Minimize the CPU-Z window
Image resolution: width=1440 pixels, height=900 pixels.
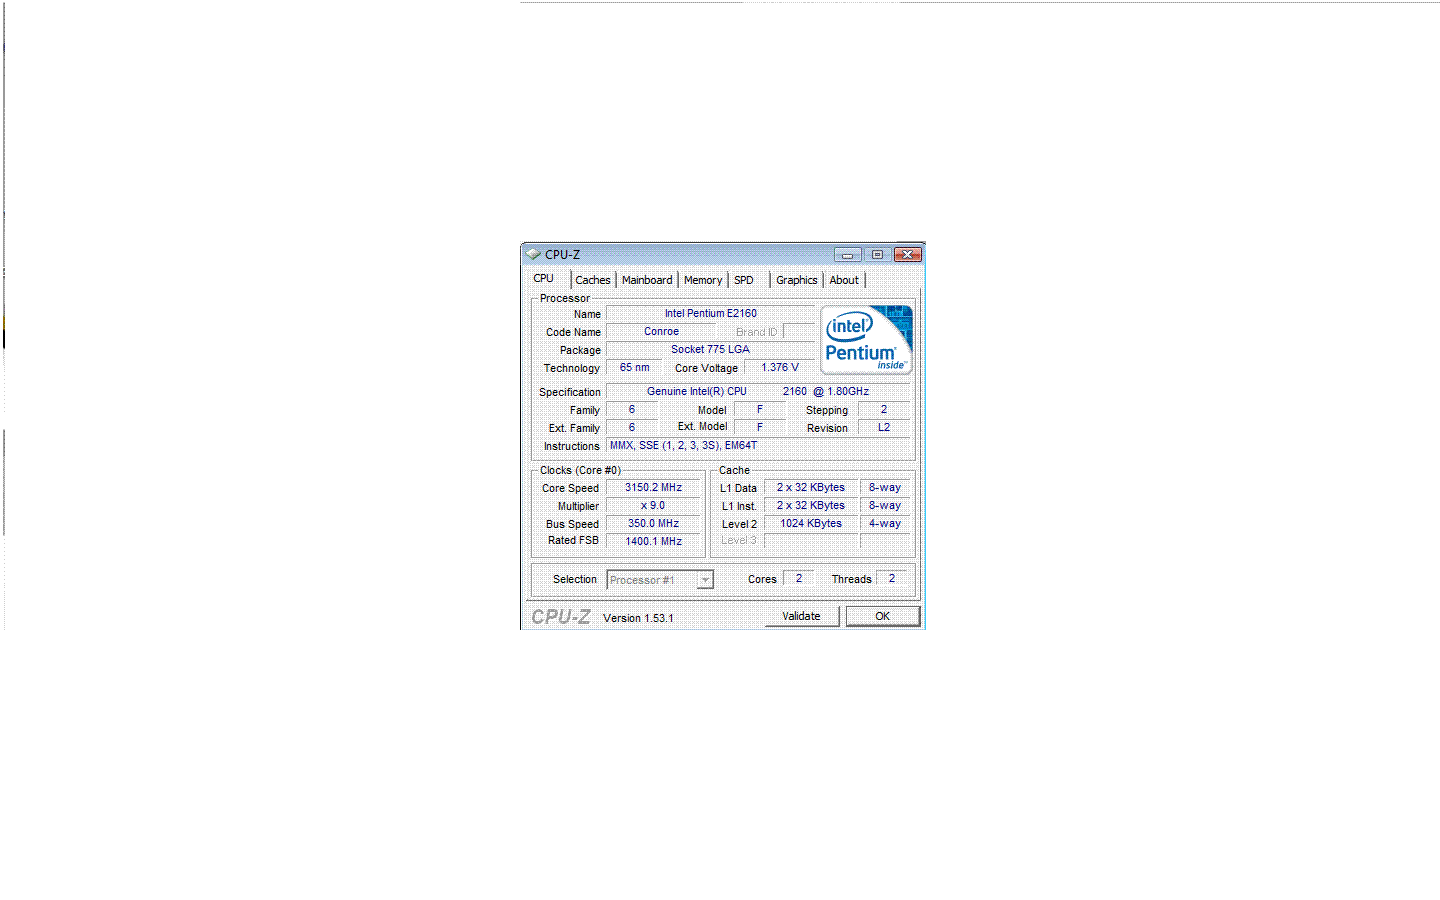click(x=847, y=255)
